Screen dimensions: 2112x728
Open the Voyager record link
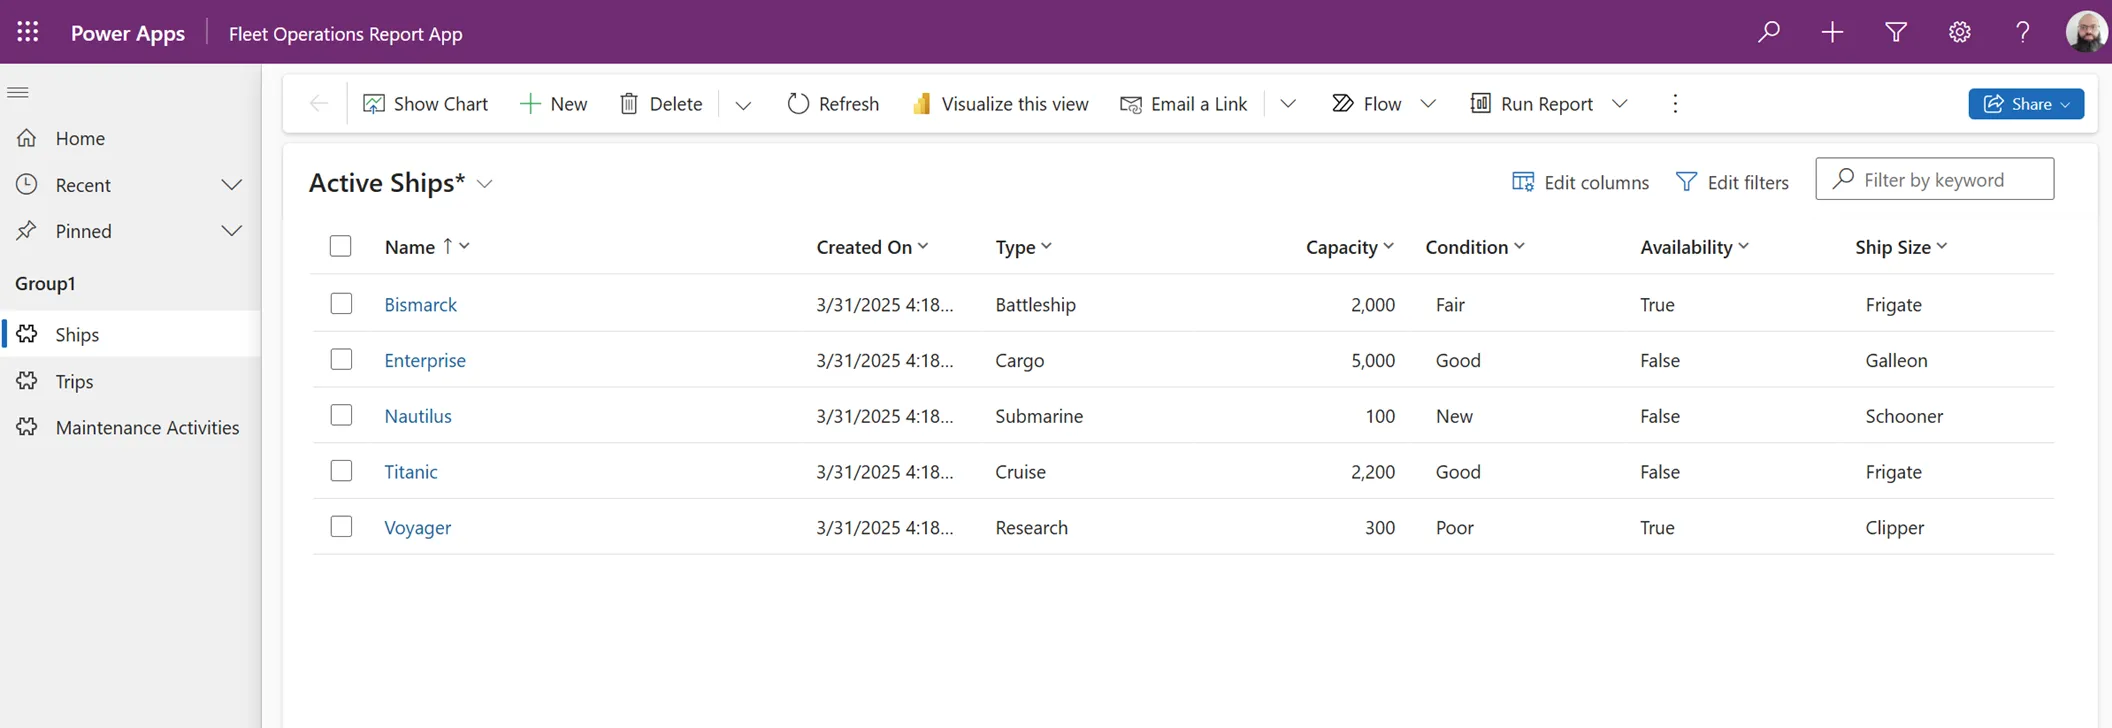pos(418,527)
